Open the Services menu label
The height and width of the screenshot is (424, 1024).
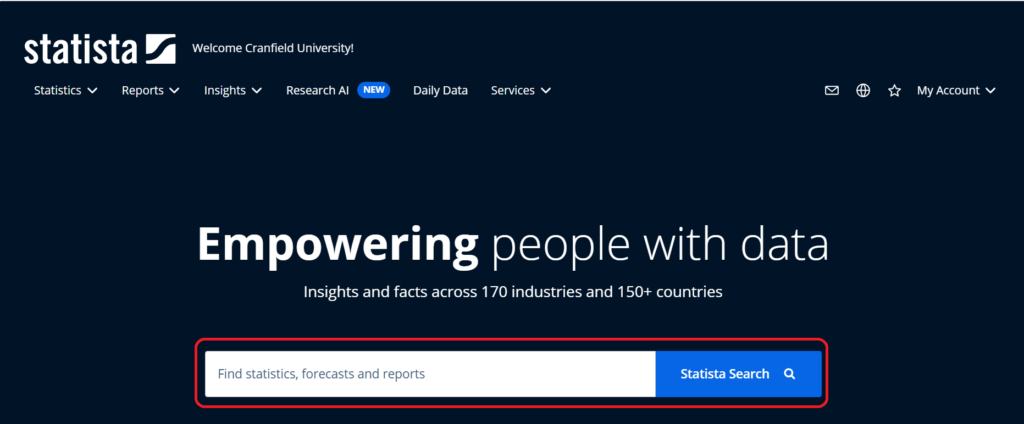(x=512, y=91)
